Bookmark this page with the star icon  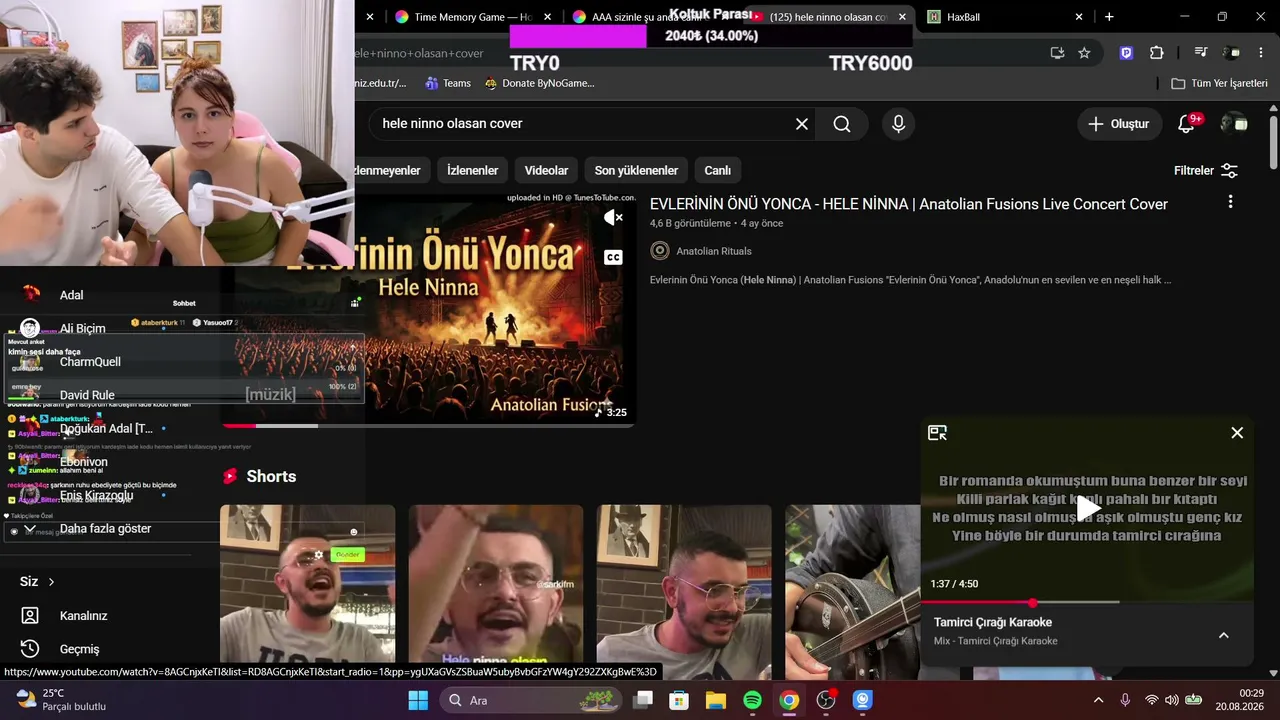coord(1084,53)
